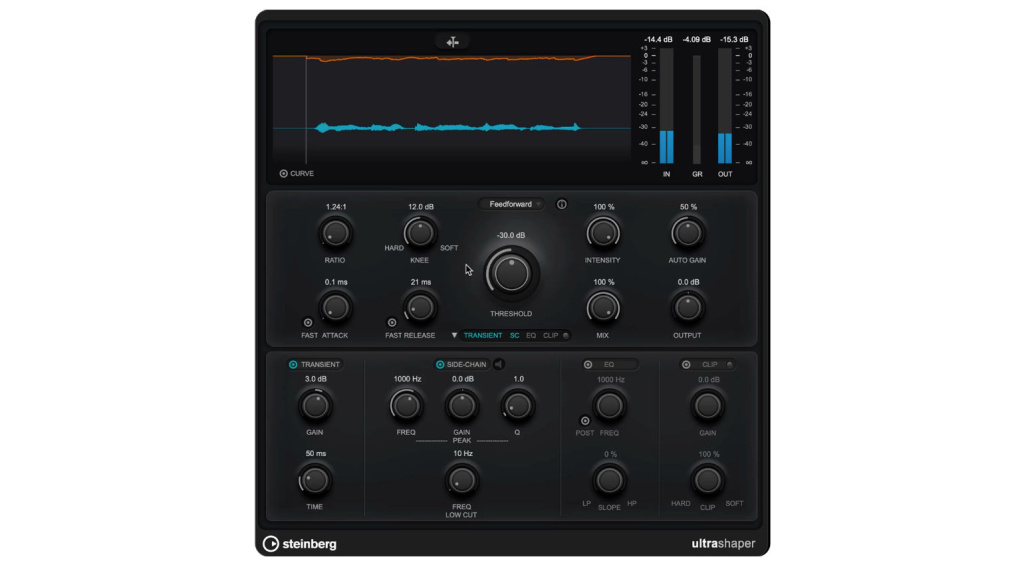Image resolution: width=1024 pixels, height=565 pixels.
Task: Enable the Fast Release option
Action: pos(392,322)
